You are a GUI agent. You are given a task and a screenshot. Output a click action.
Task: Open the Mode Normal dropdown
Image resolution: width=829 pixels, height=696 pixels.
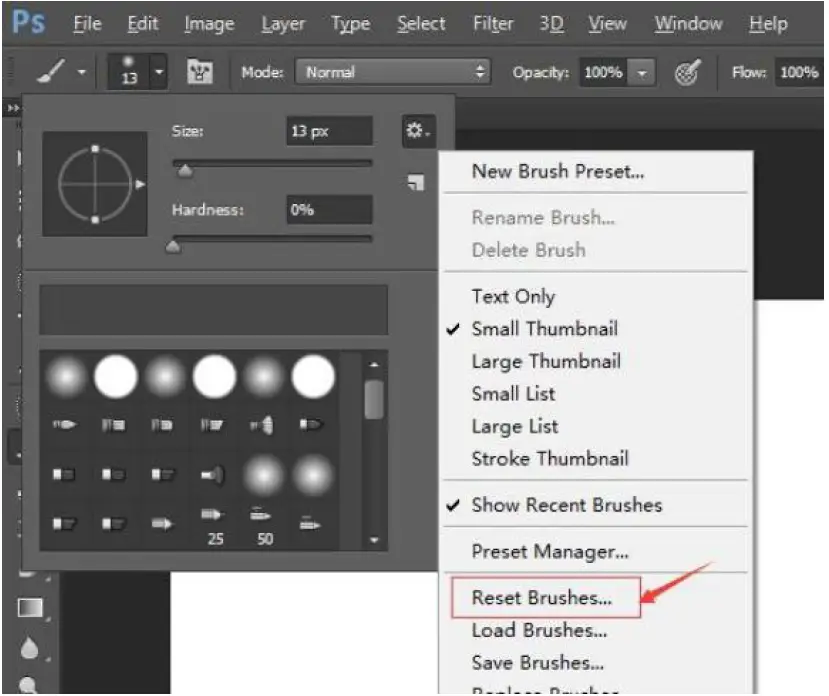tap(392, 72)
